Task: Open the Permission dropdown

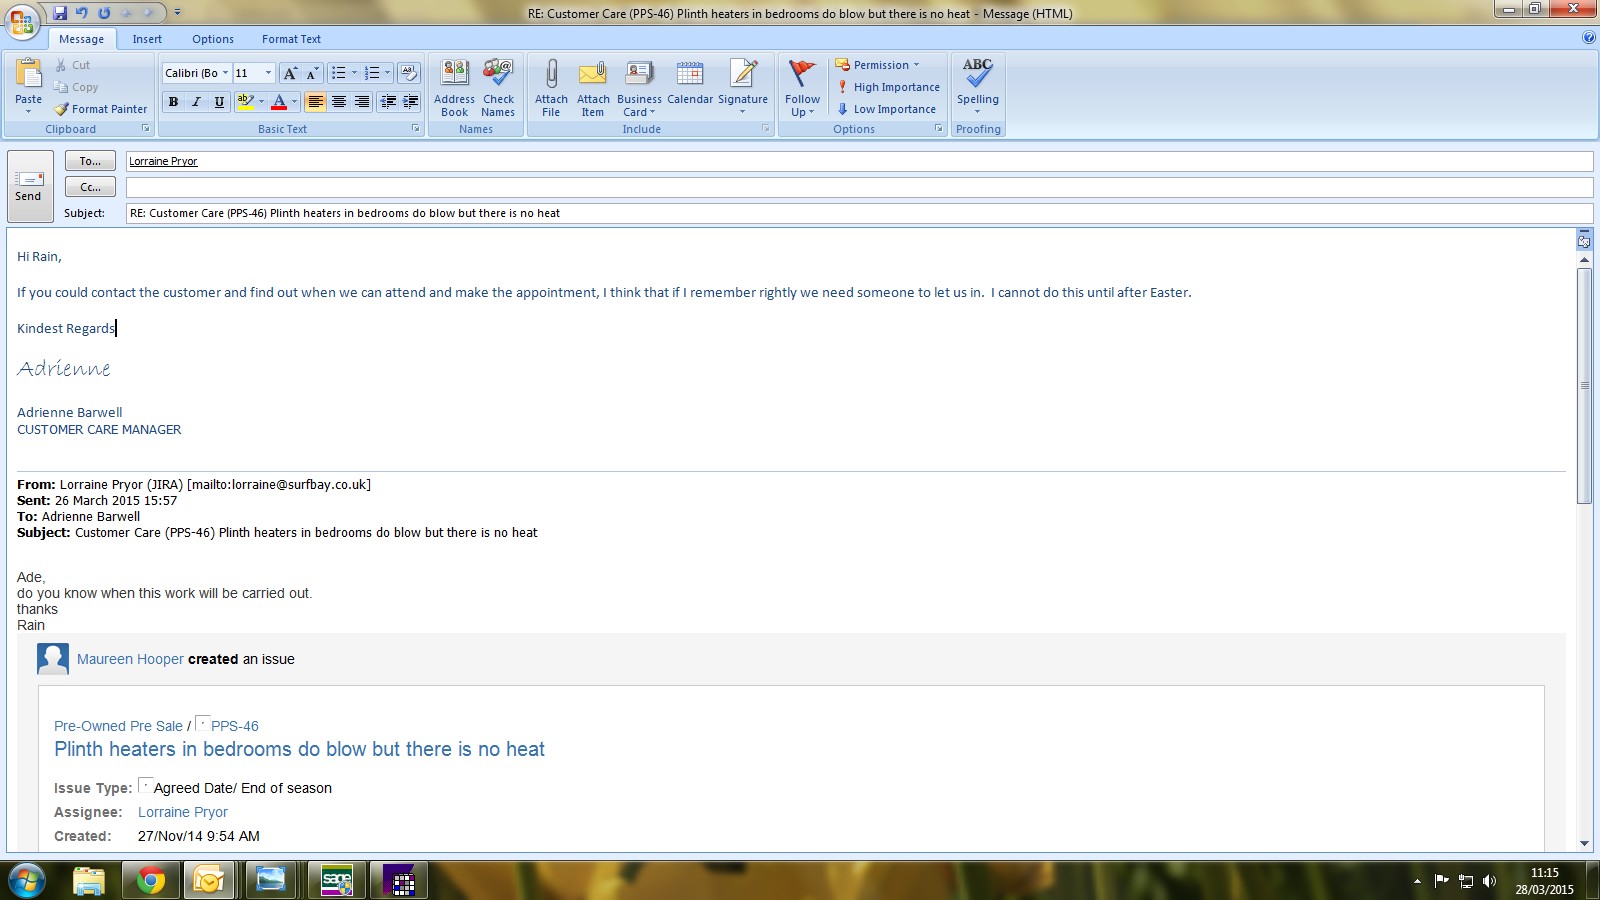Action: click(877, 65)
